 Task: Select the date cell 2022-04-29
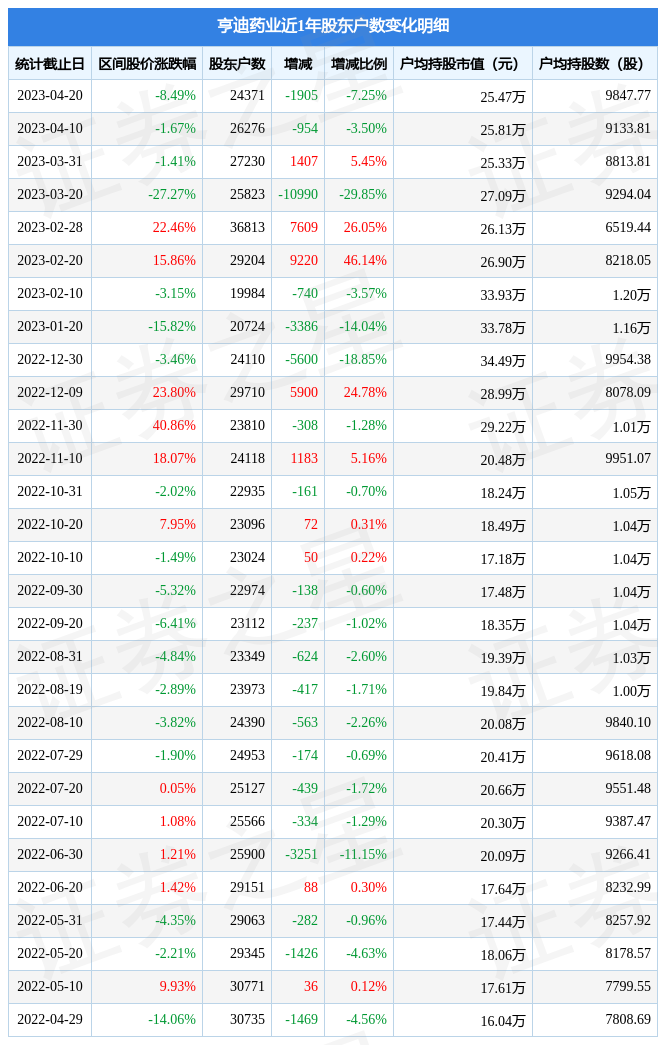50,1019
